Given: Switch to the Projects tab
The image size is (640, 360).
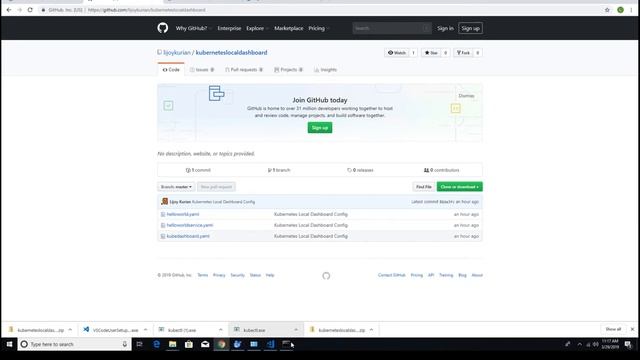Looking at the screenshot, I should pyautogui.click(x=288, y=70).
